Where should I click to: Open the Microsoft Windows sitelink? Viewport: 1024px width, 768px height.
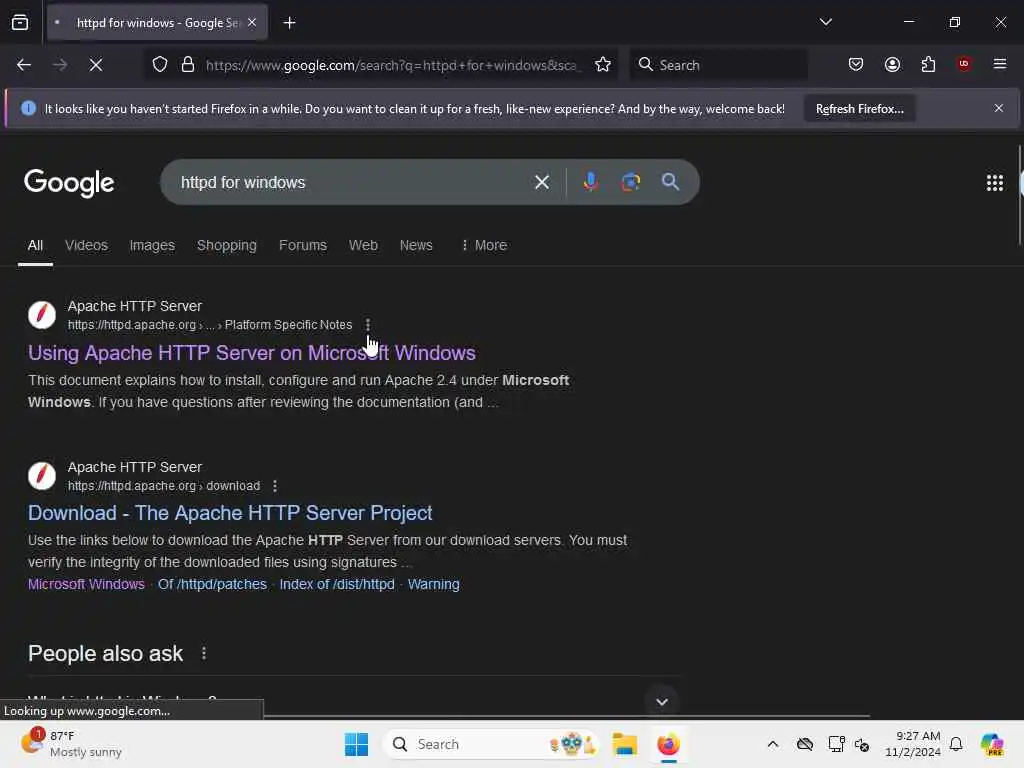click(x=86, y=584)
